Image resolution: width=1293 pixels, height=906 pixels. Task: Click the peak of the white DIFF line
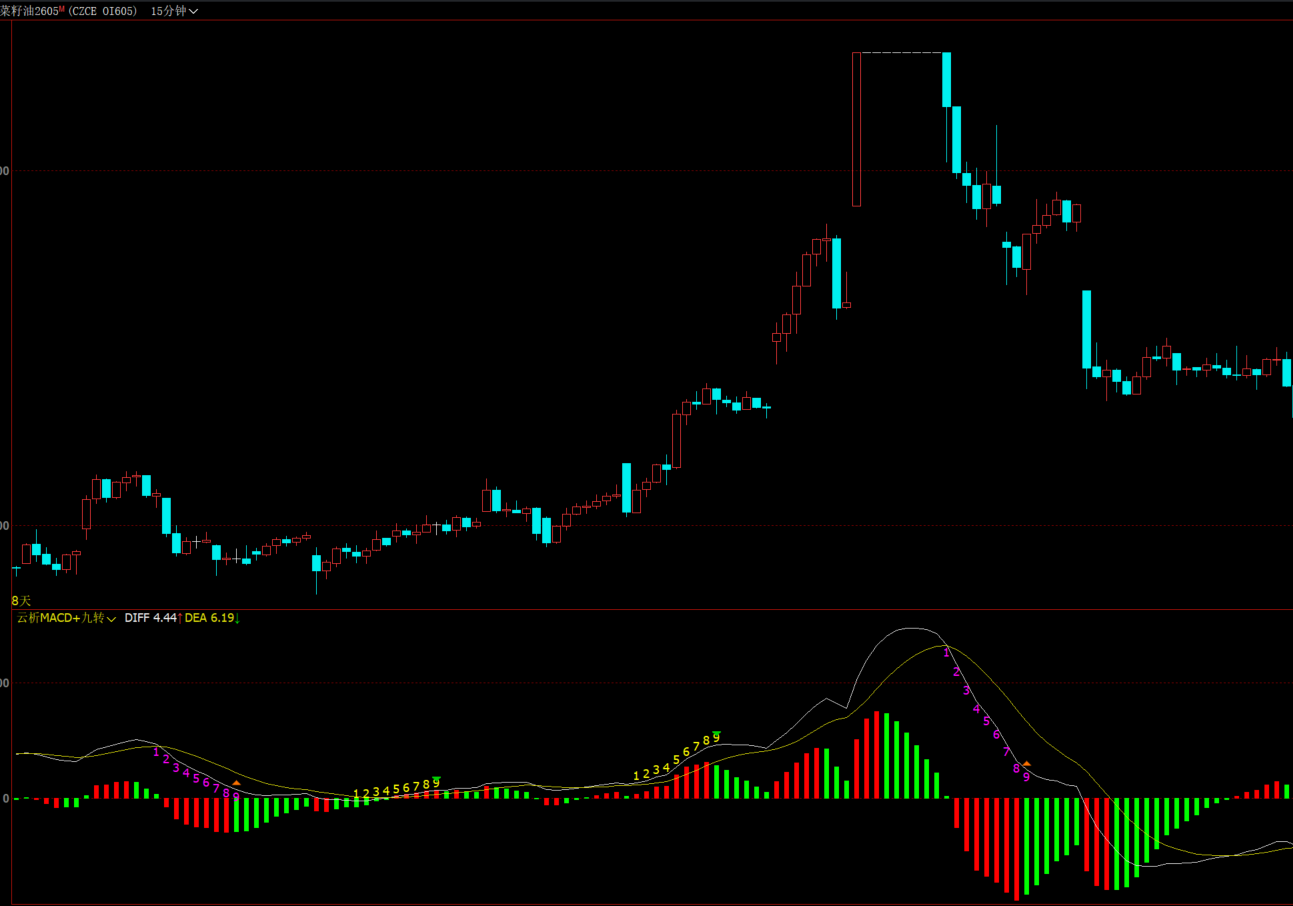(911, 628)
